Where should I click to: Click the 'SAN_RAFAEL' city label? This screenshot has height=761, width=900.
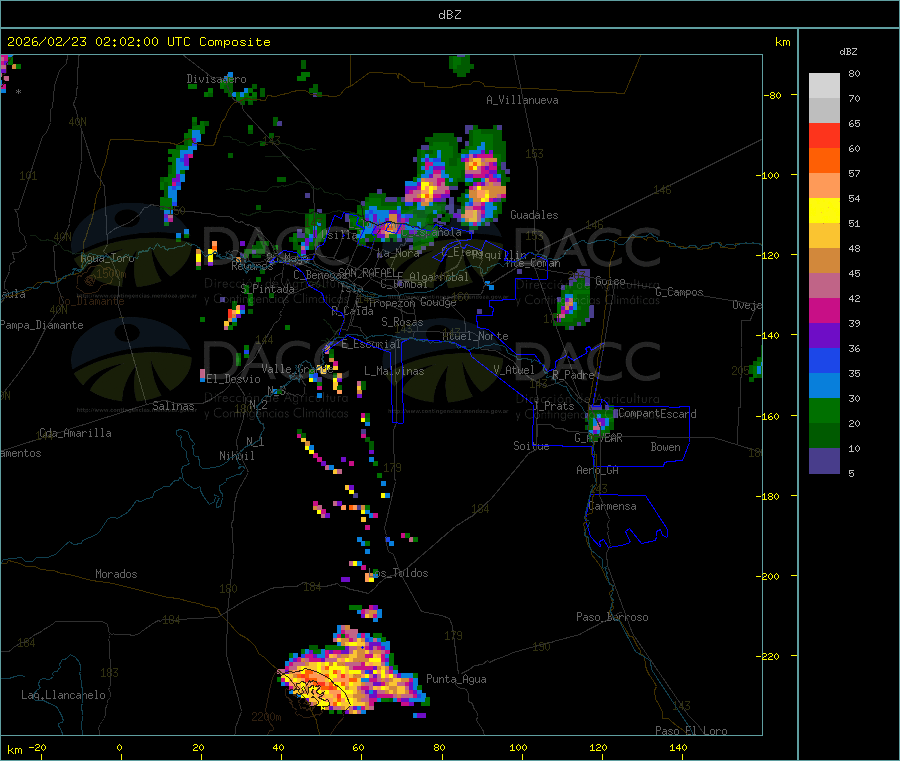tap(367, 272)
